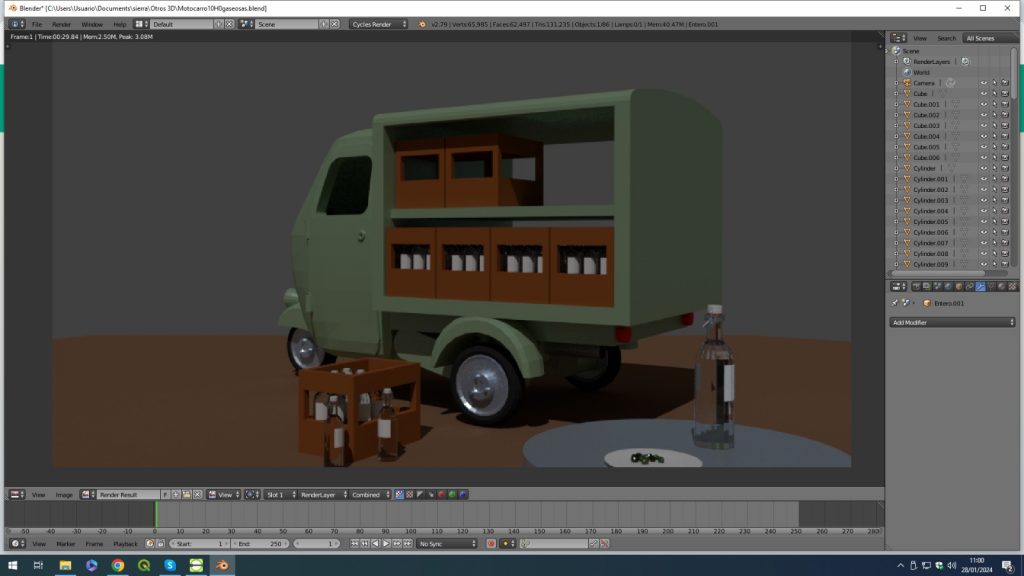The image size is (1024, 576).
Task: Toggle viewport visibility of Cube.003
Action: (x=983, y=126)
